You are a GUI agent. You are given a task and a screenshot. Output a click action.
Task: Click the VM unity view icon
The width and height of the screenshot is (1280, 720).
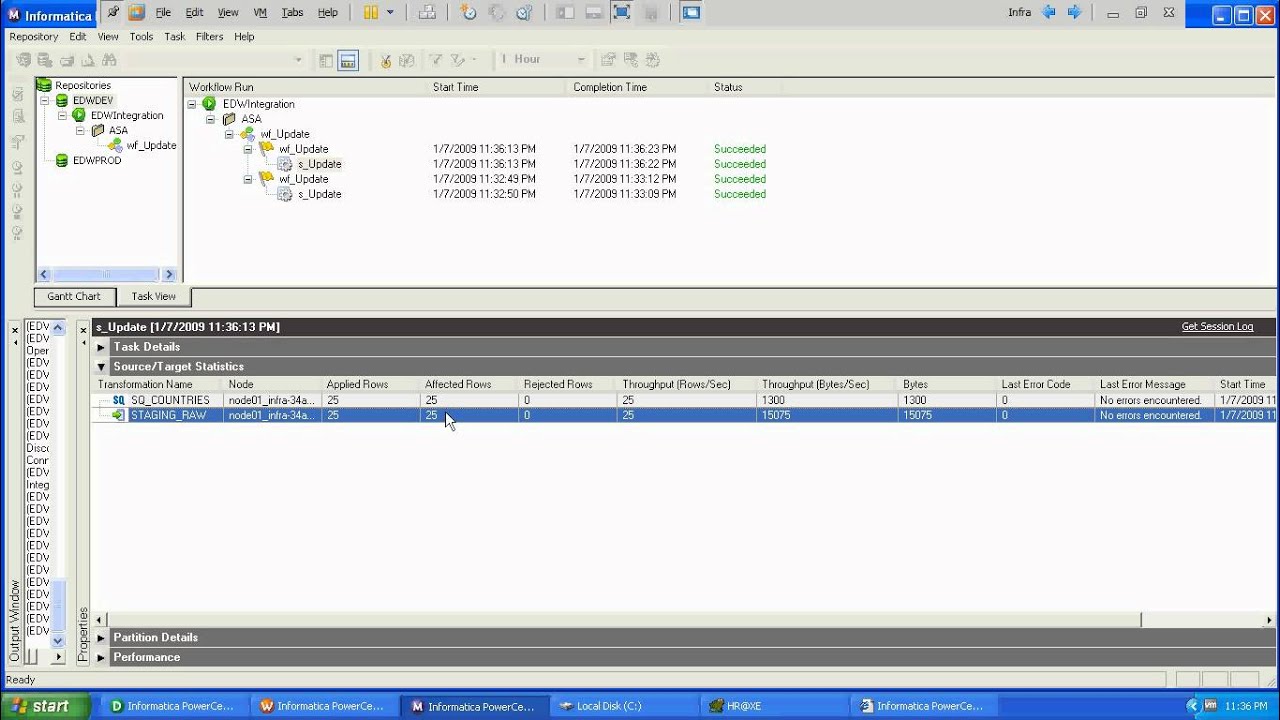(690, 13)
